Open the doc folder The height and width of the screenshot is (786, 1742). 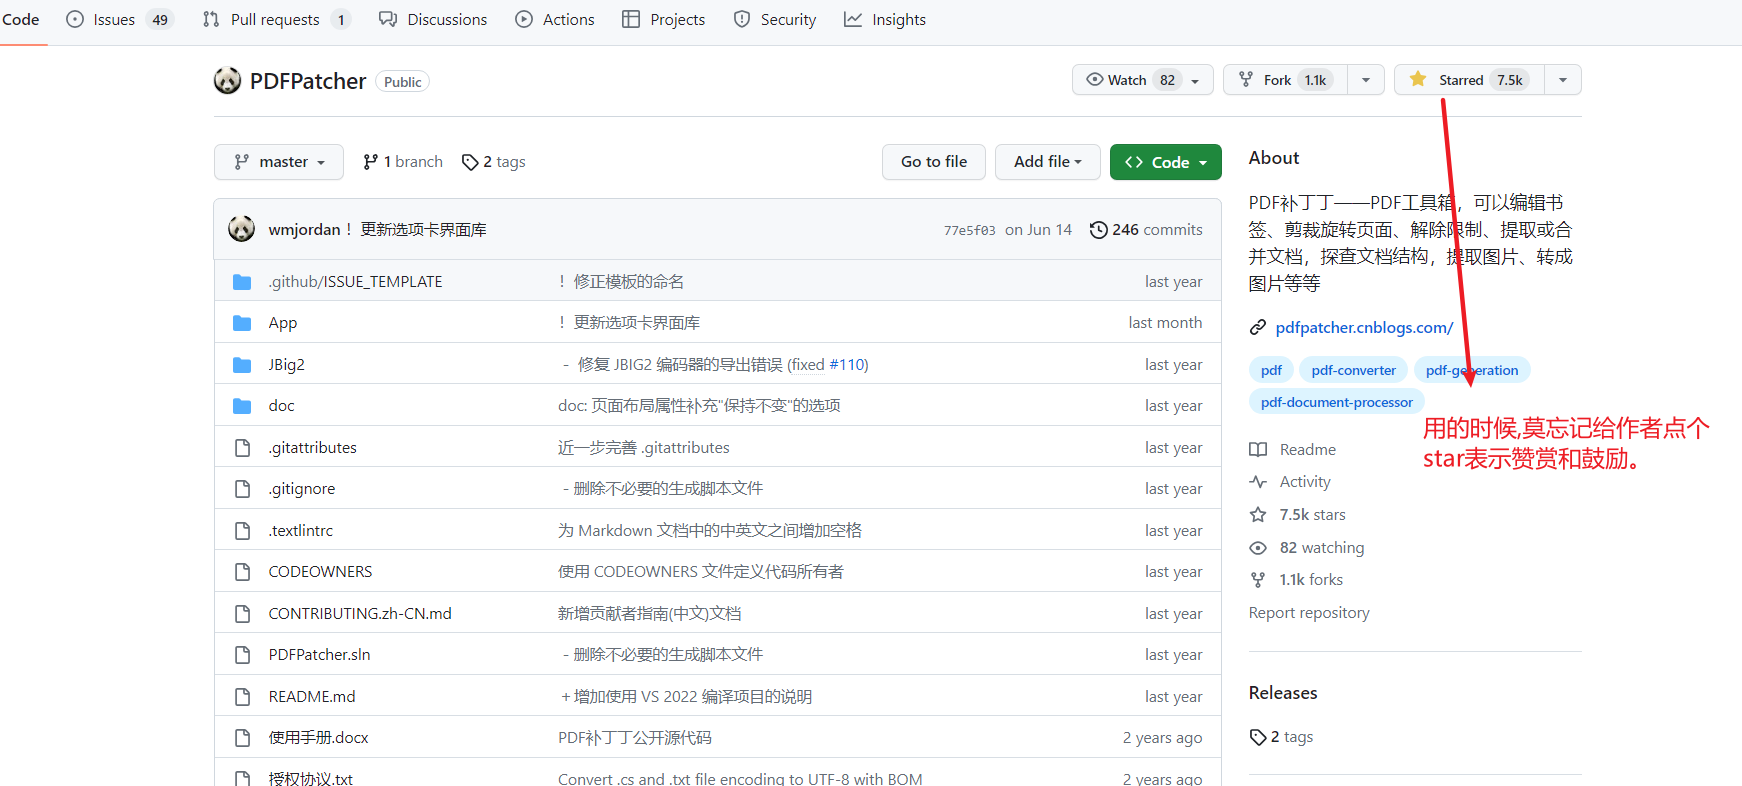[282, 406]
